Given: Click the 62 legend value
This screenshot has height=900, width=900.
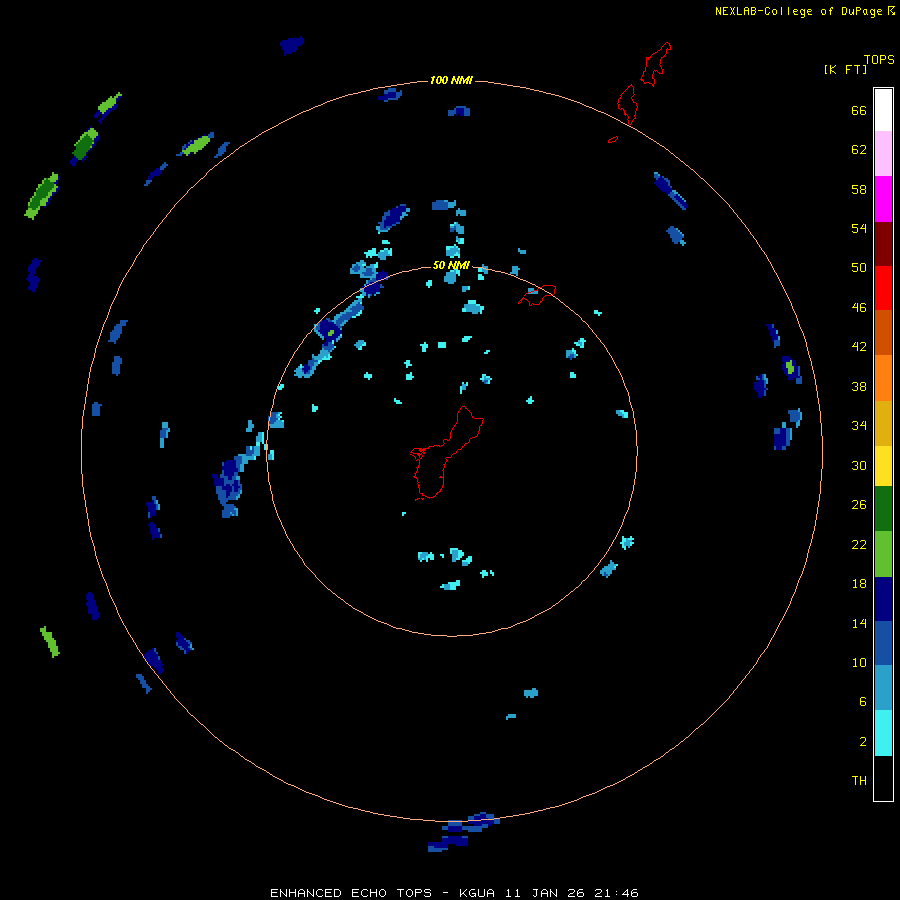Looking at the screenshot, I should click(859, 149).
